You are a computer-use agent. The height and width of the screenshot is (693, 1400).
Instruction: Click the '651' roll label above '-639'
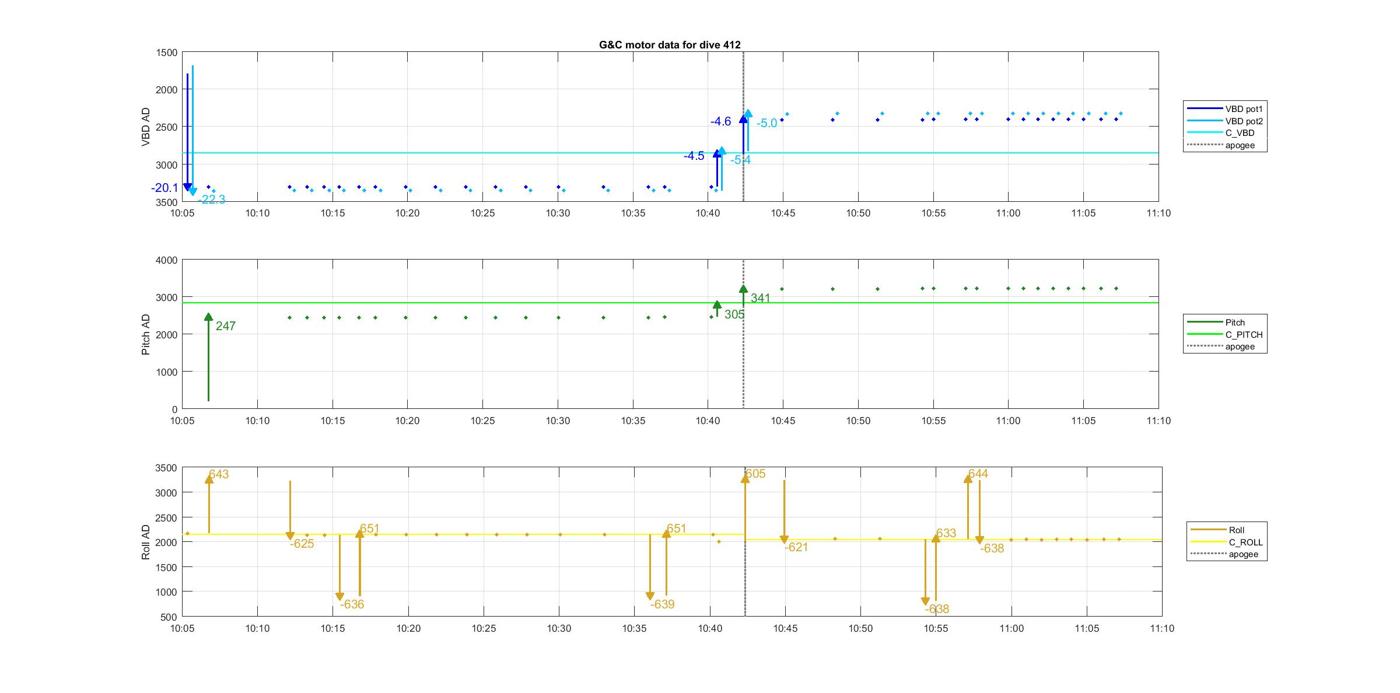(677, 529)
